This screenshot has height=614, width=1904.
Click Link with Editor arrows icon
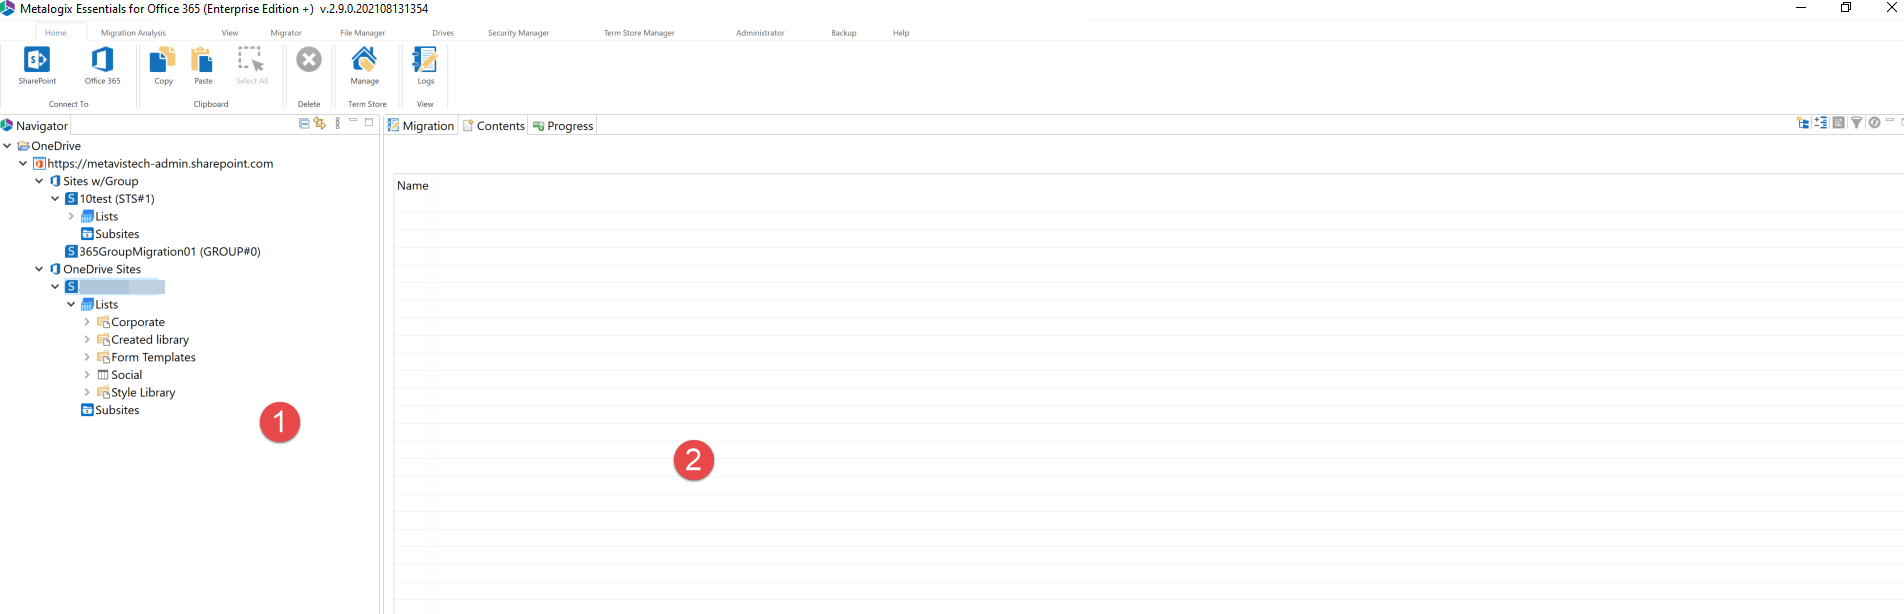tap(320, 123)
